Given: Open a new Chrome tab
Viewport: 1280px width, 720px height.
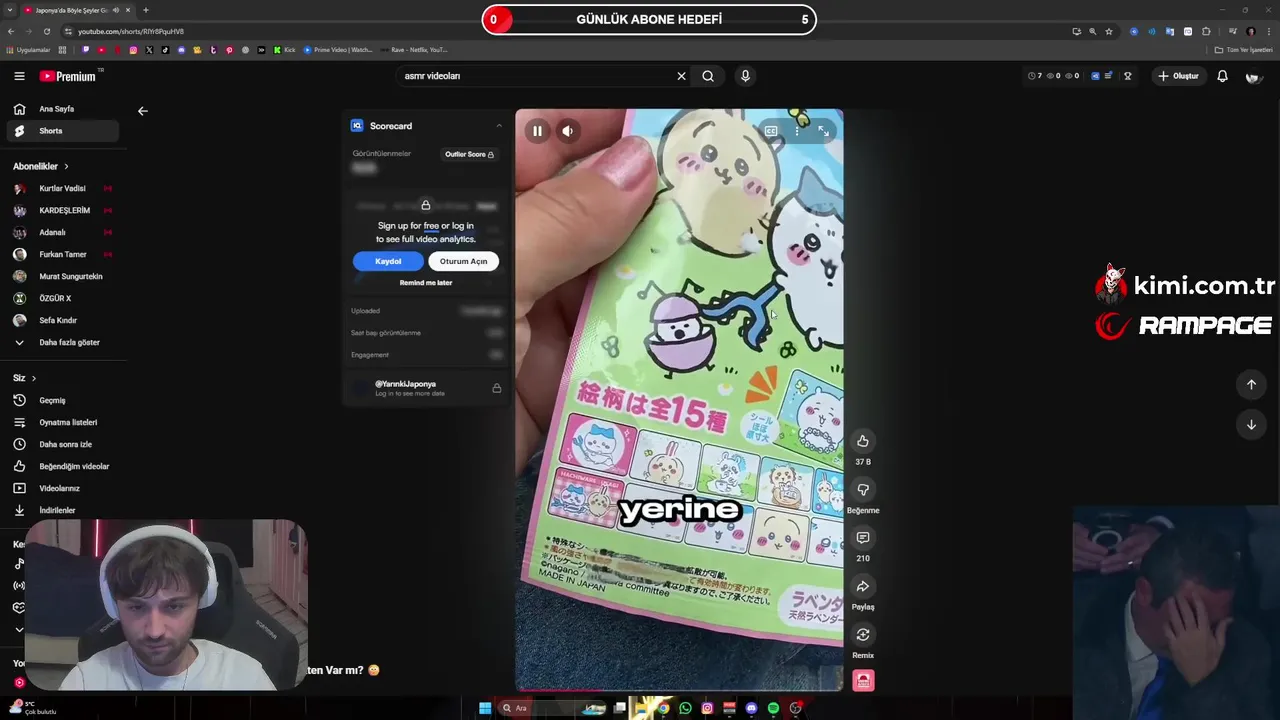Looking at the screenshot, I should pyautogui.click(x=146, y=10).
